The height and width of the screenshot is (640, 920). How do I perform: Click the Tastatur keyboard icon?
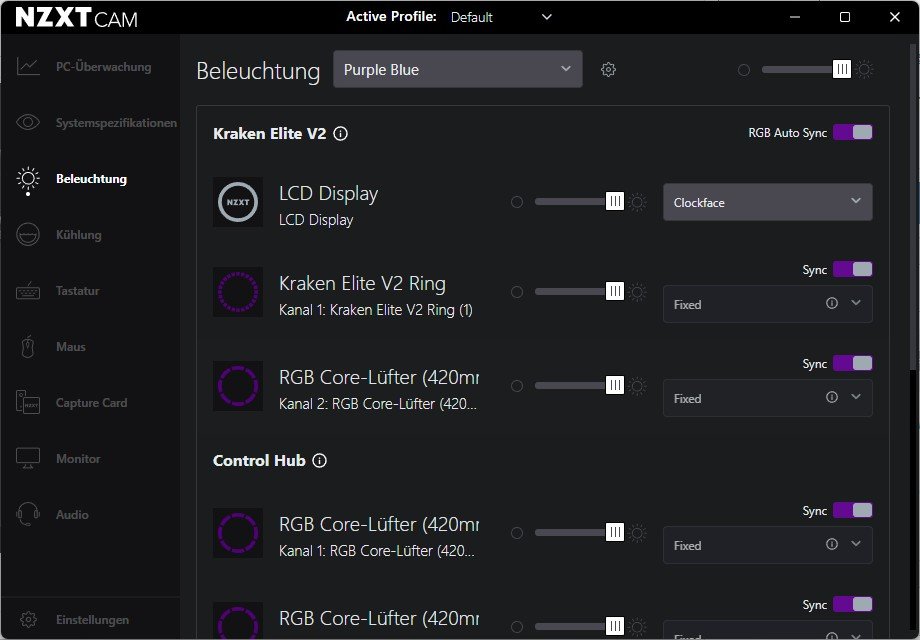(x=28, y=291)
